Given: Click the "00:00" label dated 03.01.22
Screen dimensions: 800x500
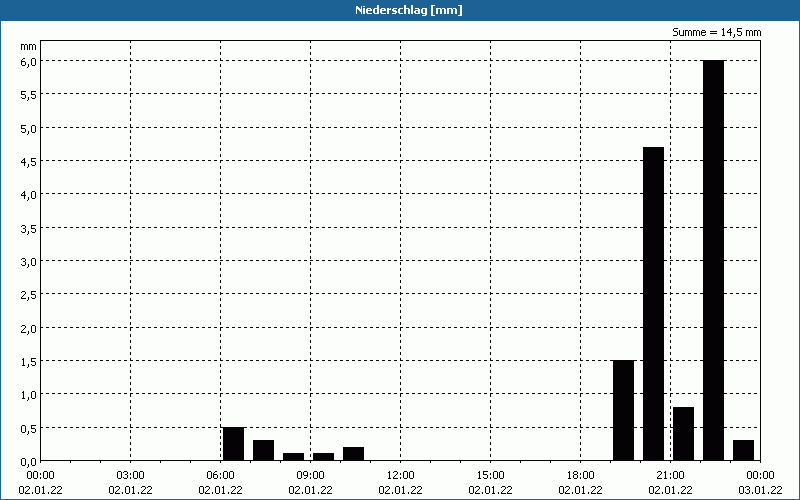Looking at the screenshot, I should (760, 476).
